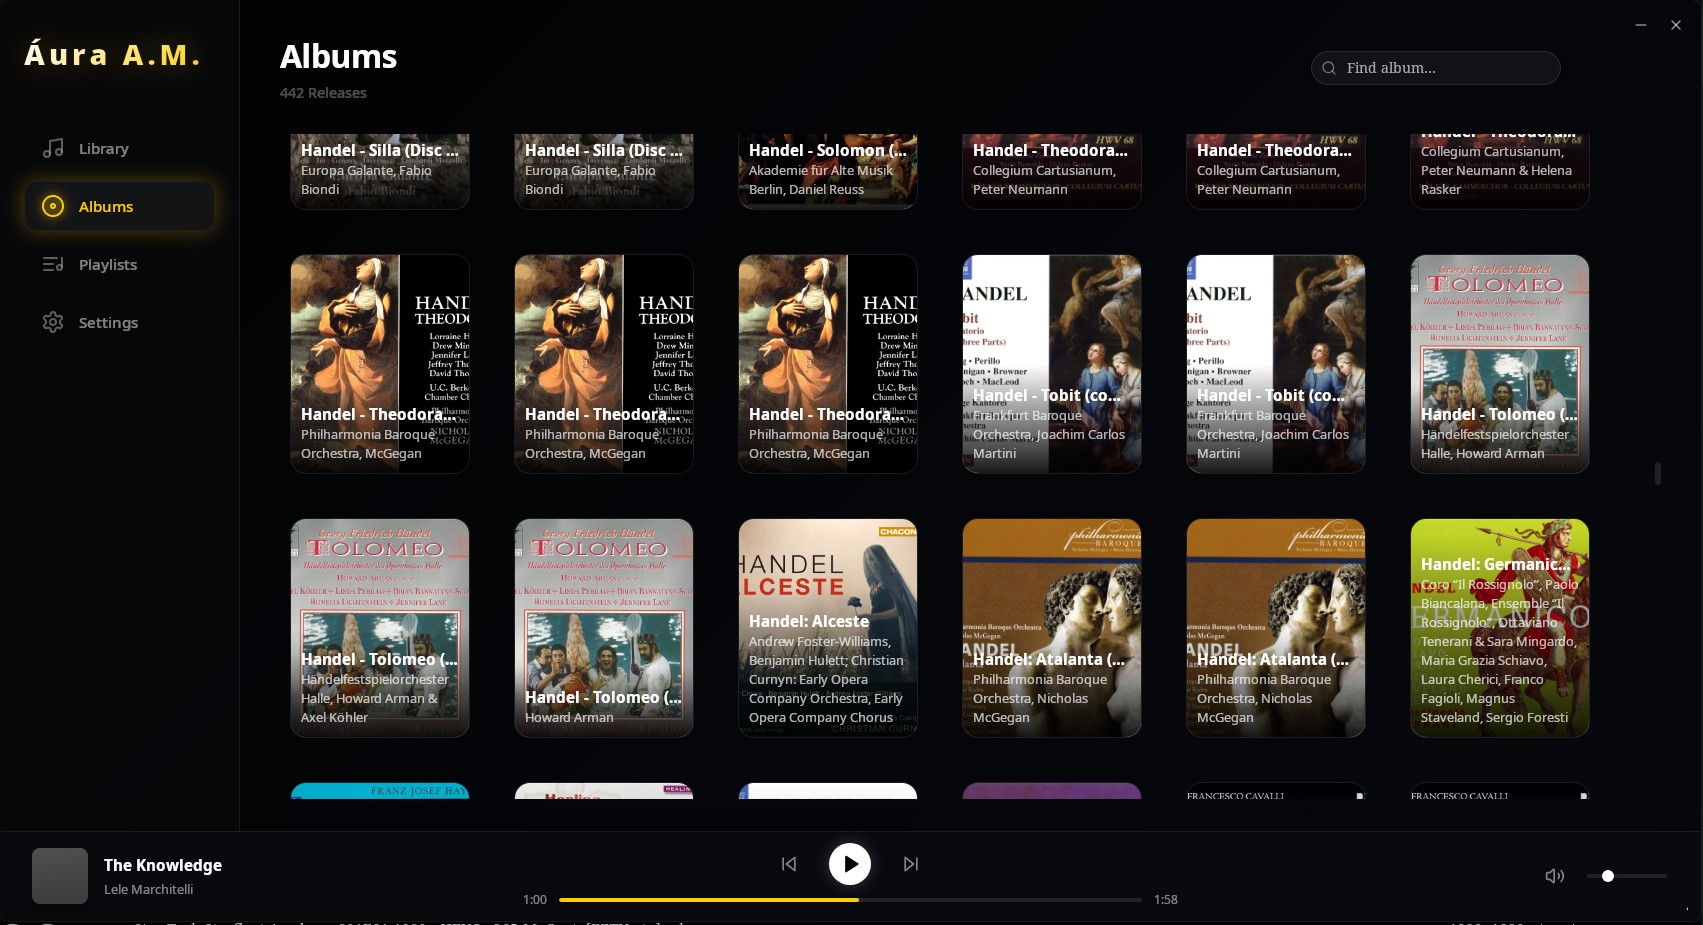The image size is (1703, 925).
Task: Adjust the volume slider
Action: (1608, 876)
